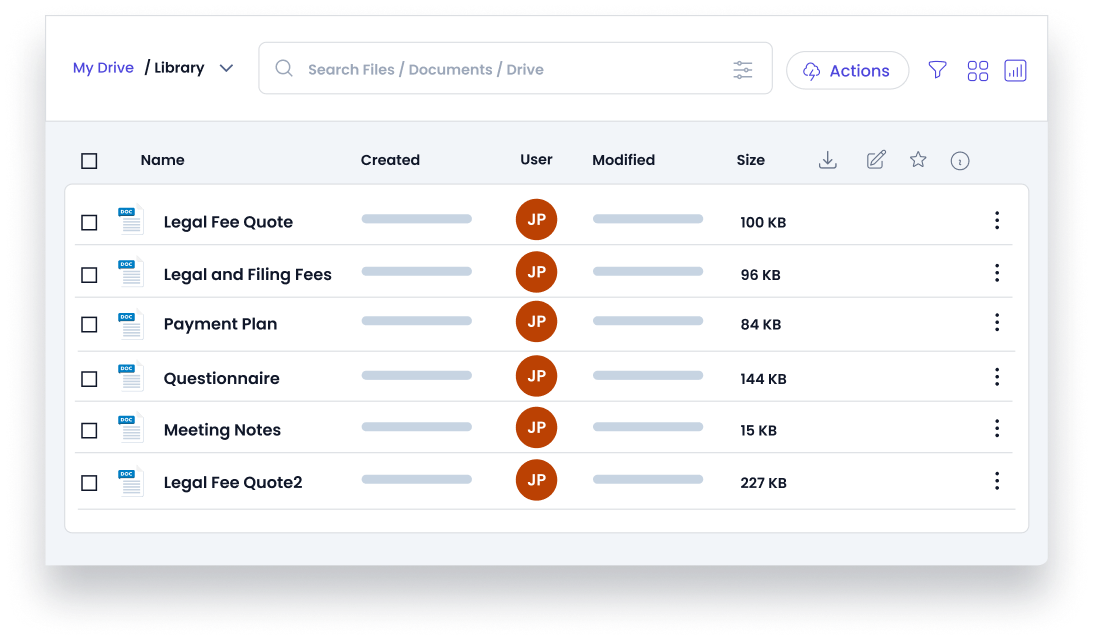Viewport: 1094px width, 641px height.
Task: Click the edit pencil icon in header
Action: point(876,160)
